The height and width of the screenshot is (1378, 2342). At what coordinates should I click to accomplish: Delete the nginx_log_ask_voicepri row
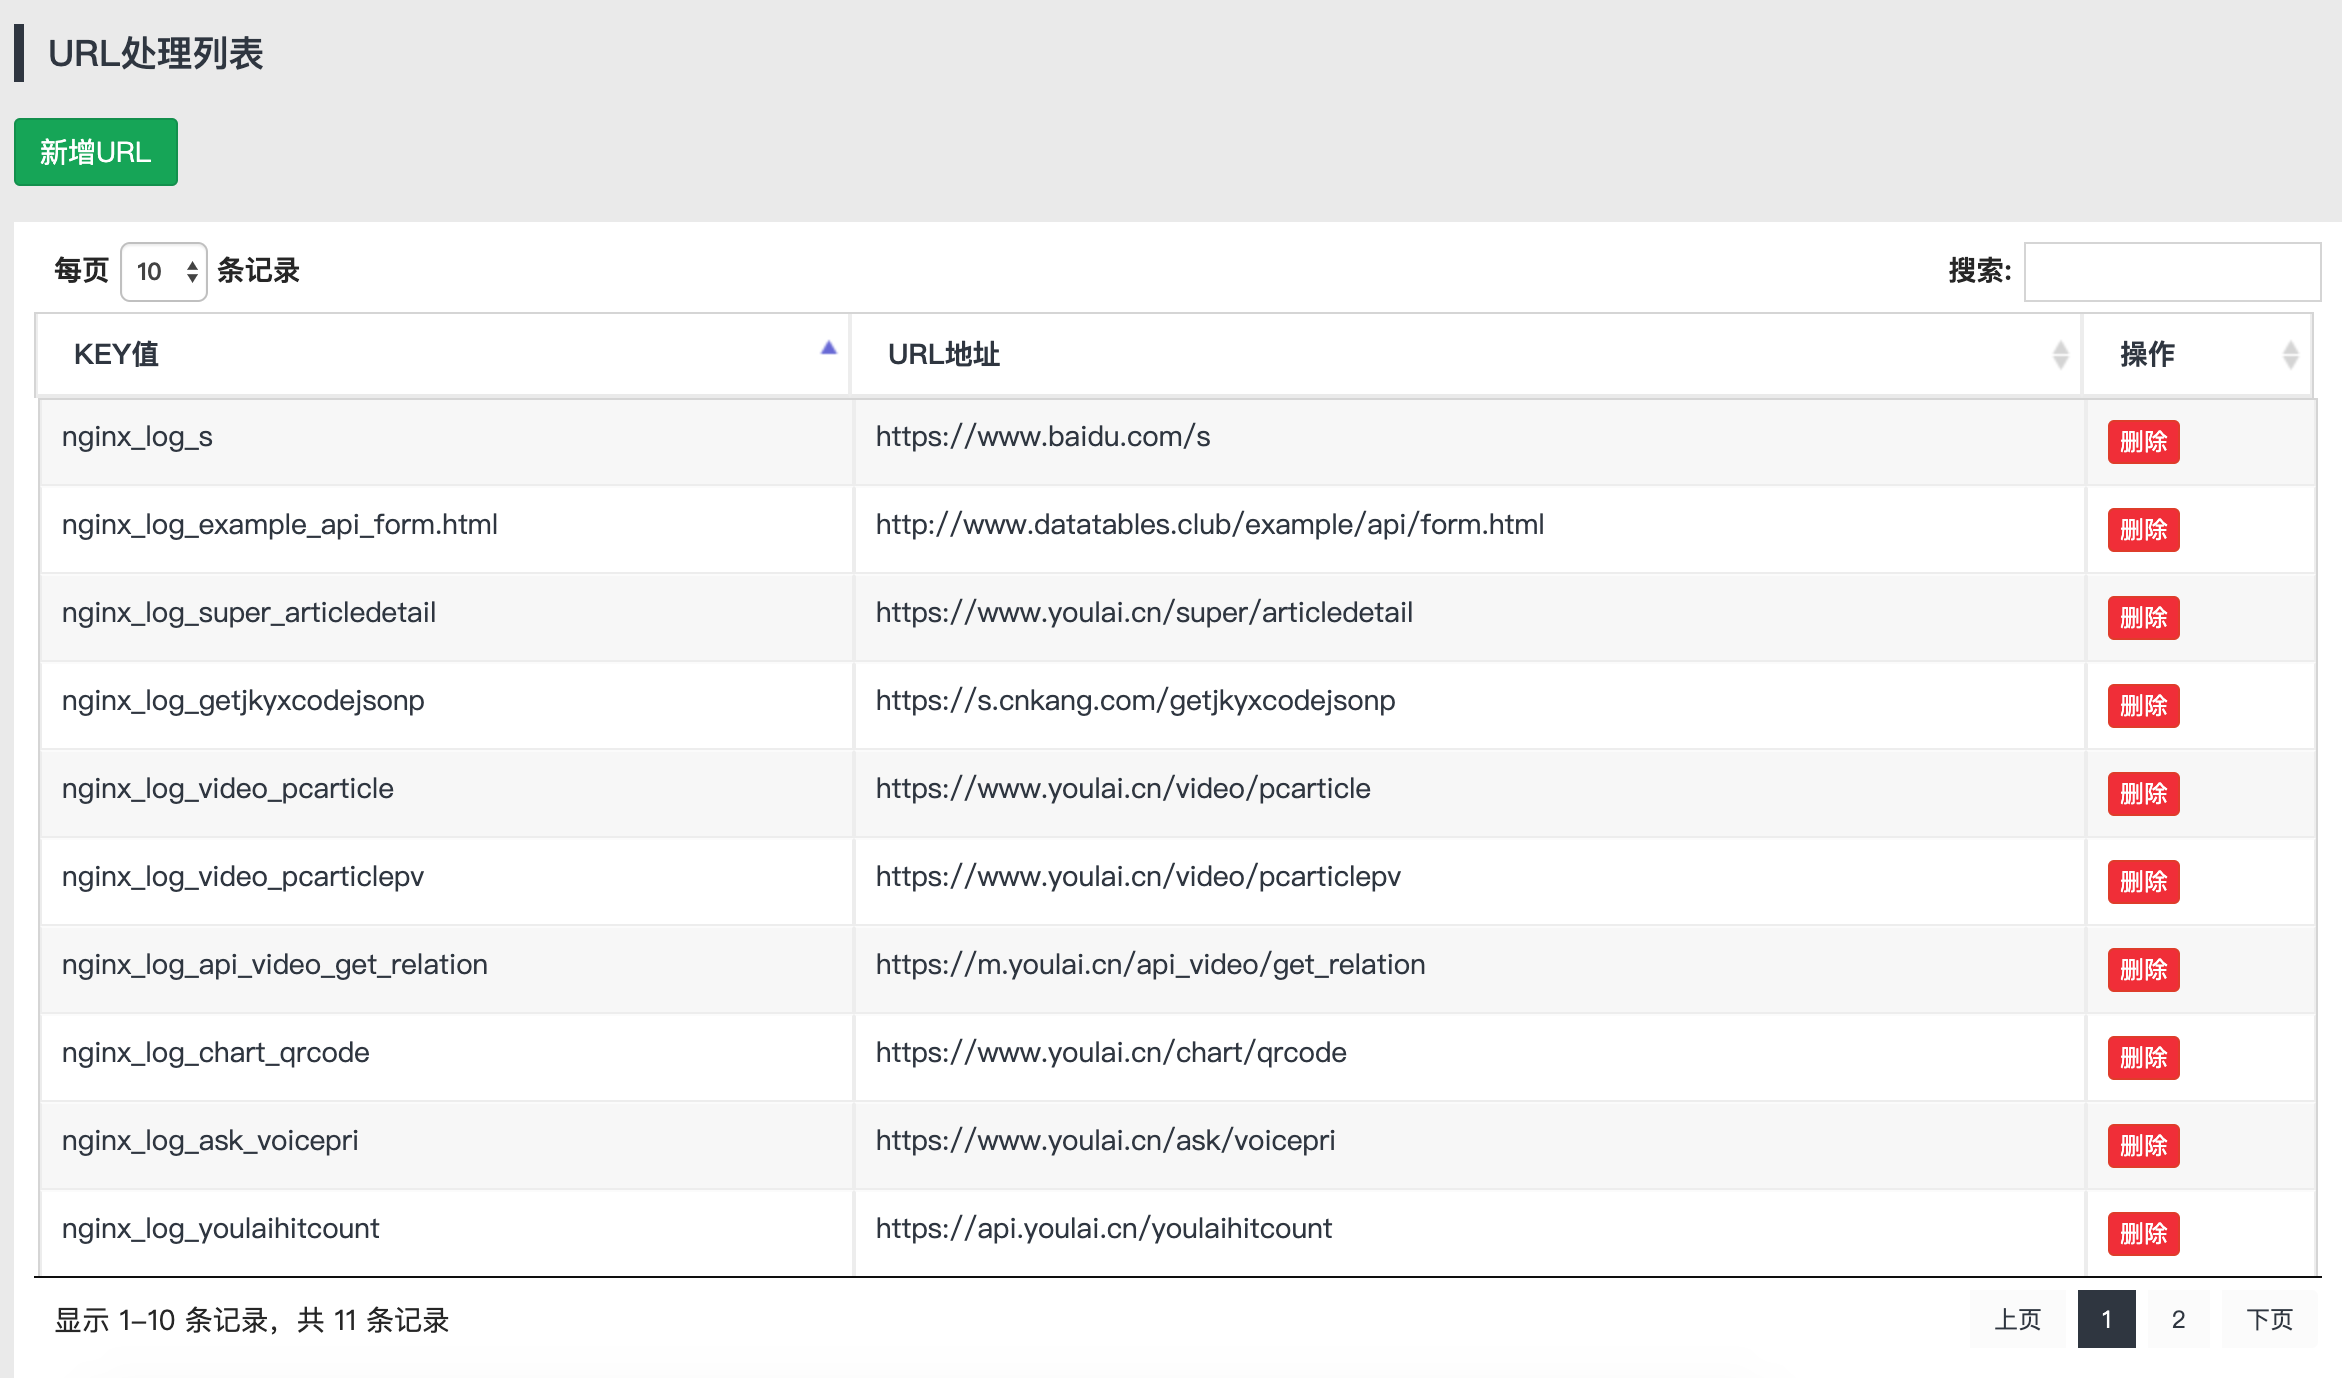2142,1145
